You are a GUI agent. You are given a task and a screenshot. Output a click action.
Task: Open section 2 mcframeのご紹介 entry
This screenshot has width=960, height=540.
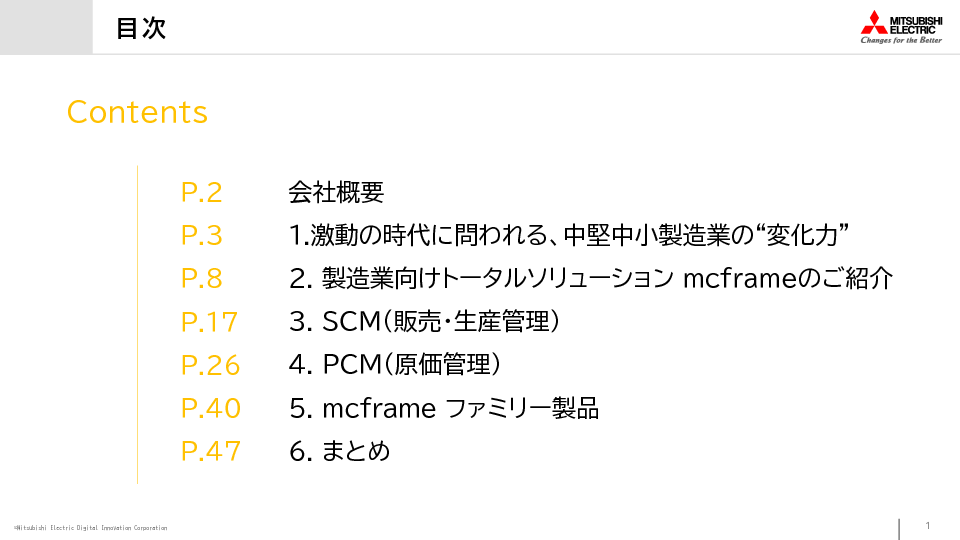[590, 279]
